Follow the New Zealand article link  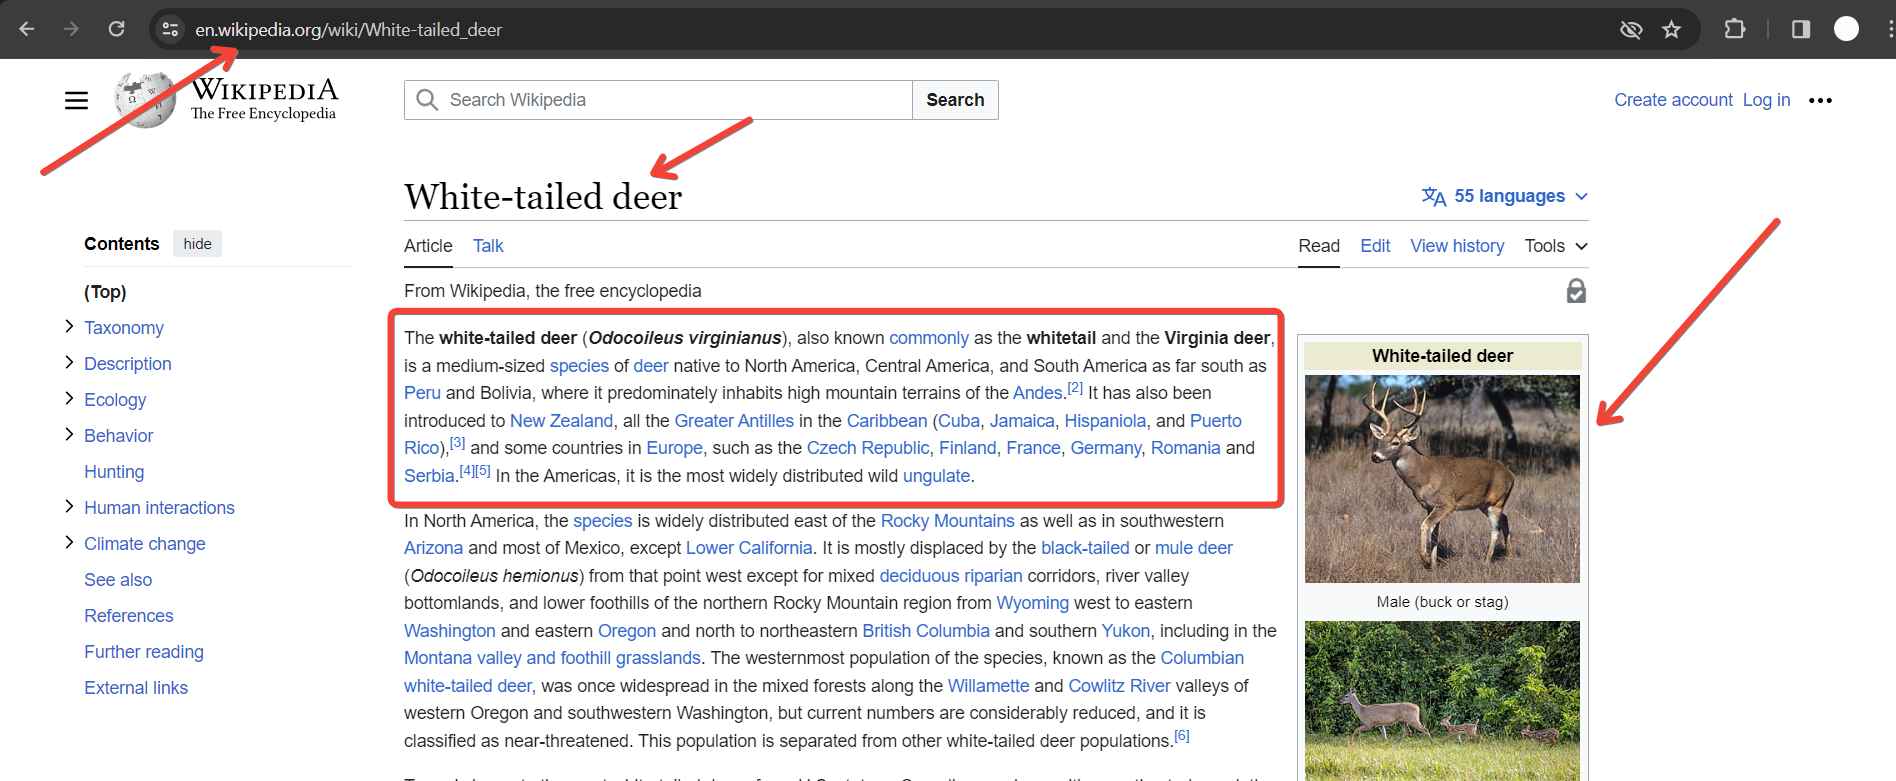[x=561, y=421]
